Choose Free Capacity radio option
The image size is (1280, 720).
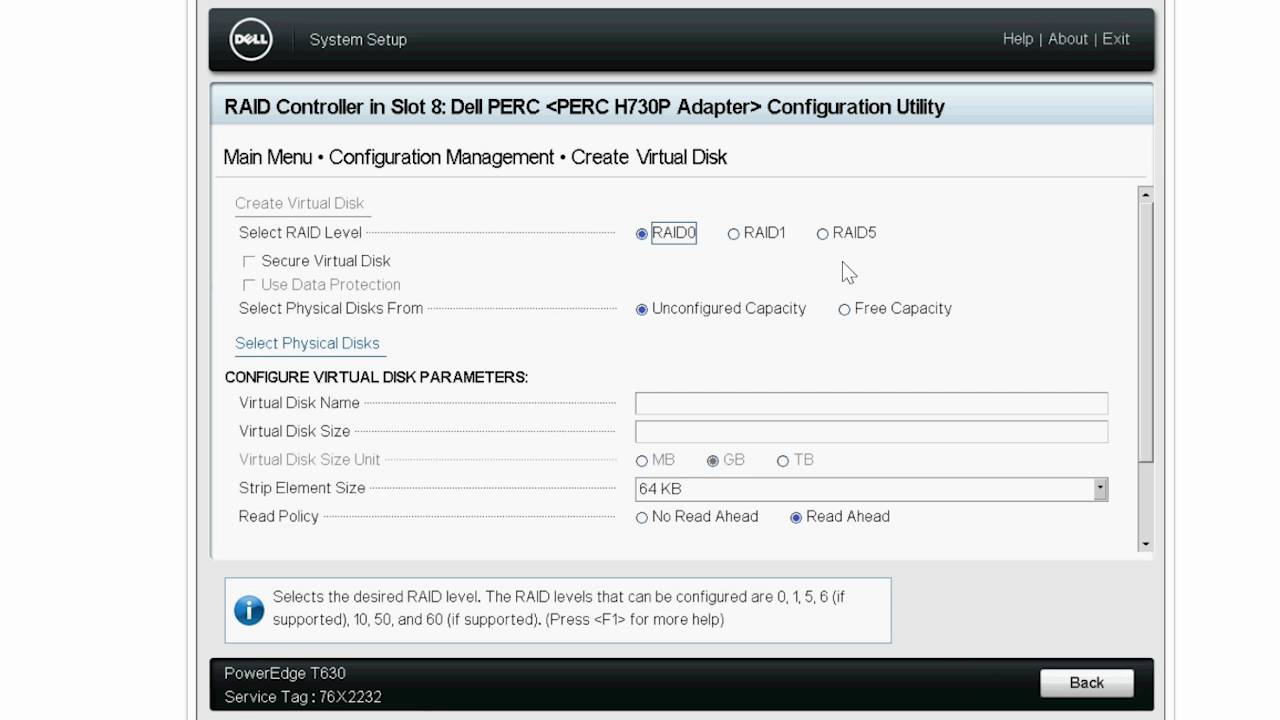[844, 310]
